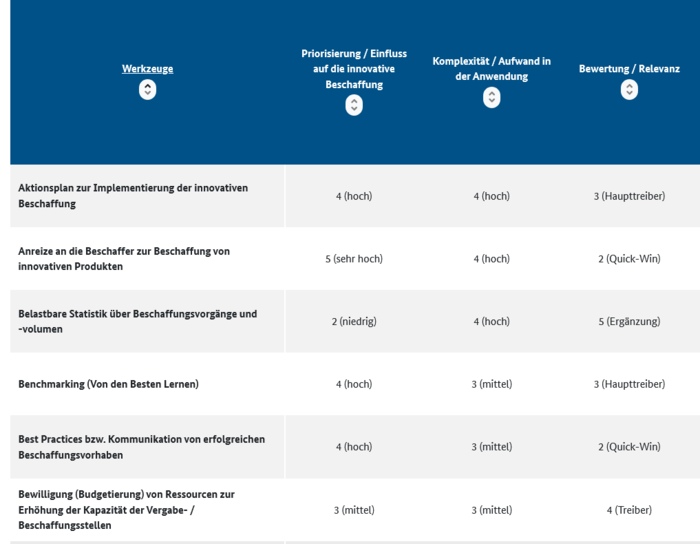Select the "2 (niedrig)" priority cell
Viewport: 700px width, 544px height.
pyautogui.click(x=354, y=322)
